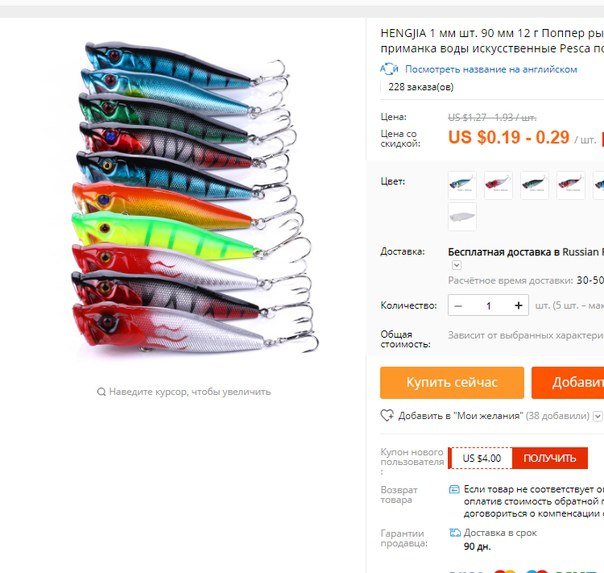Select the green lure color option
Image resolution: width=604 pixels, height=573 pixels.
click(534, 185)
